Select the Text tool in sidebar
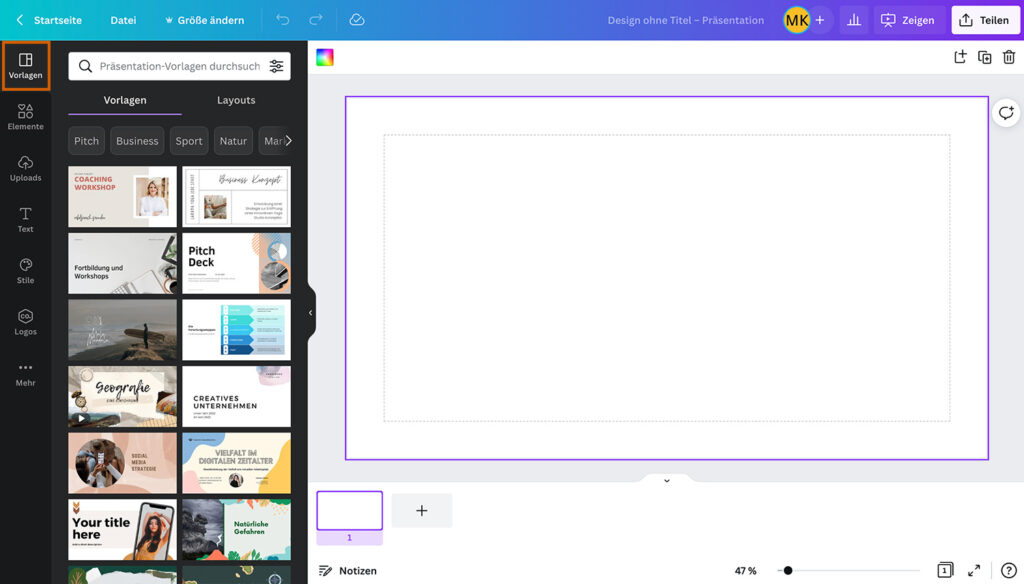This screenshot has width=1024, height=584. click(25, 220)
